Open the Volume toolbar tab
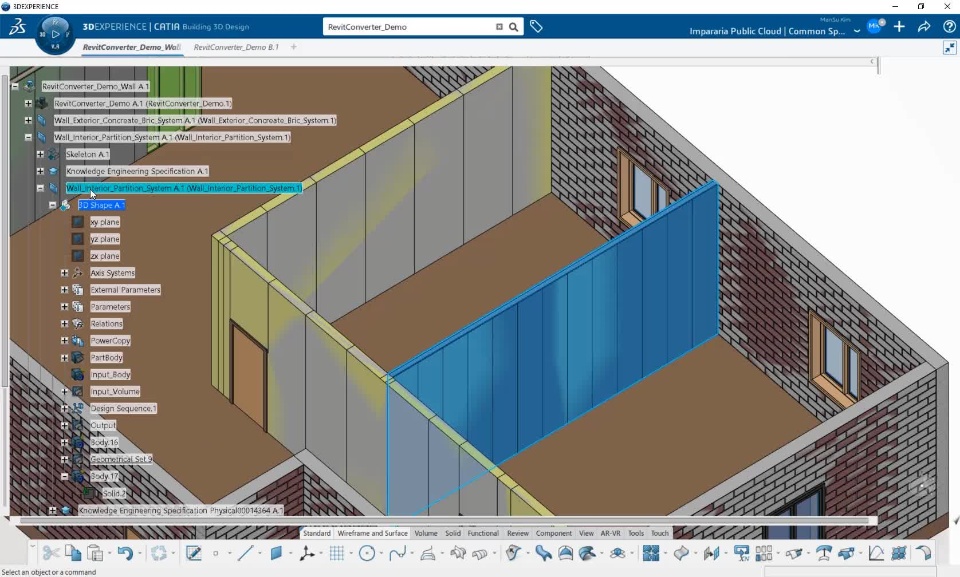This screenshot has height=577, width=960. [426, 534]
